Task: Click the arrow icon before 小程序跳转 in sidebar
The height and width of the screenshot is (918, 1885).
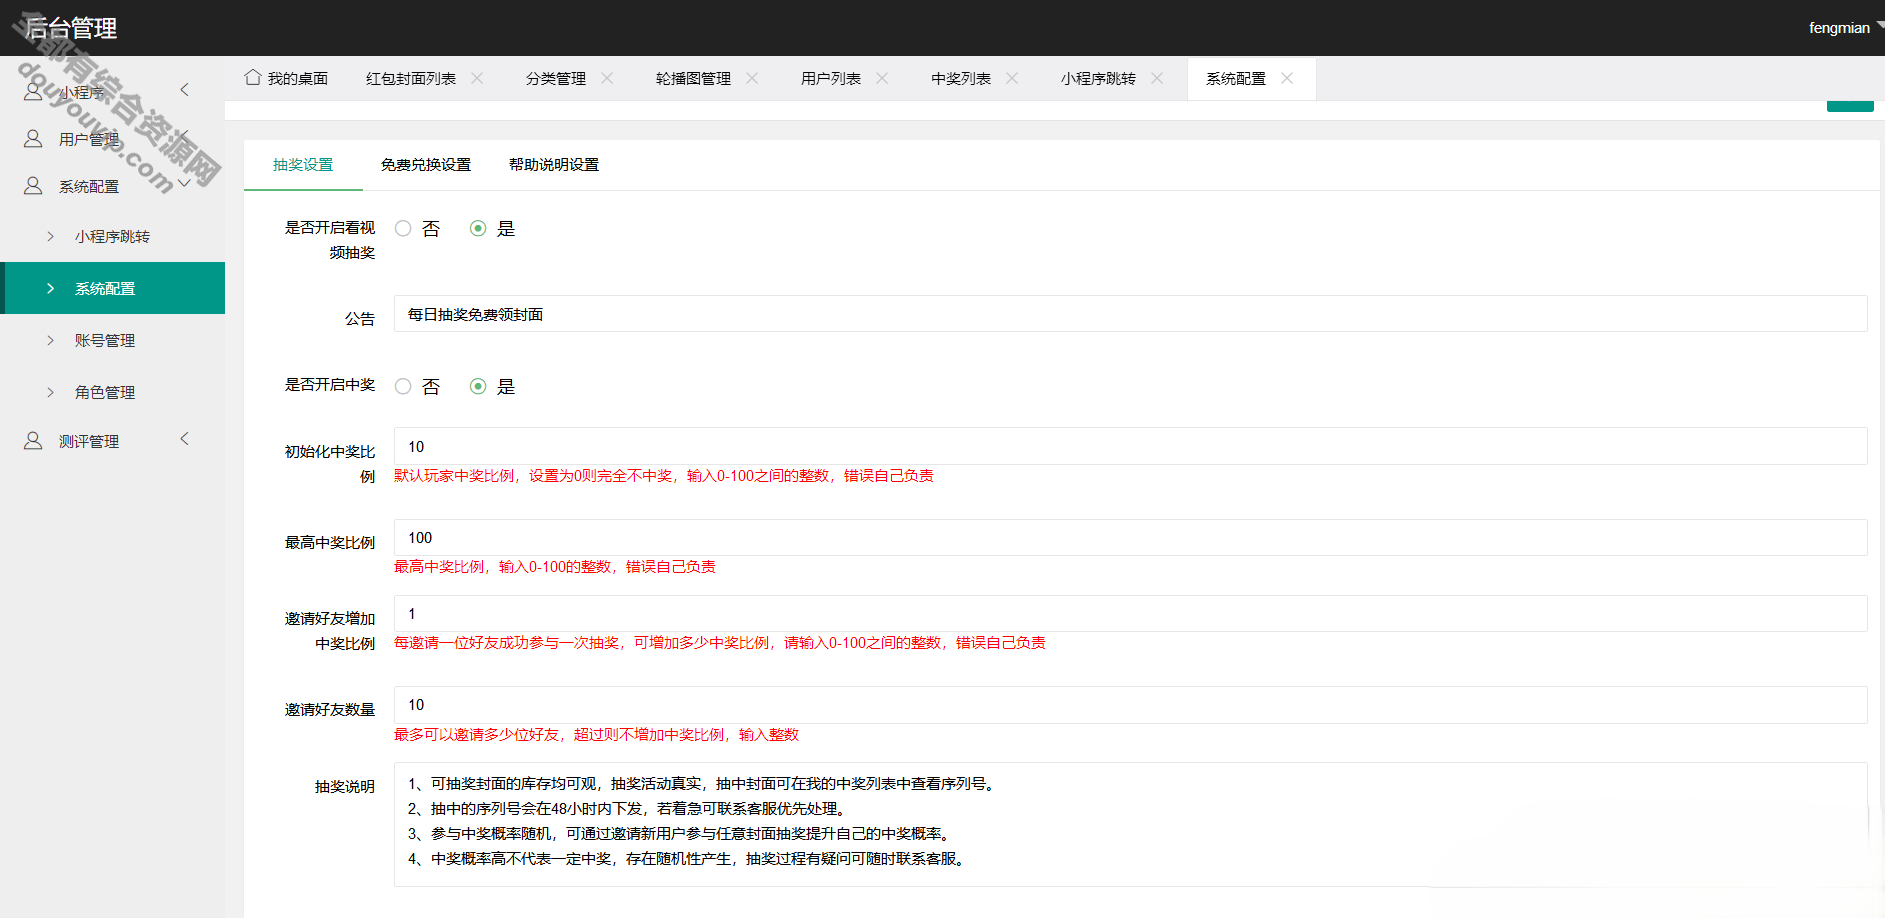Action: pos(51,236)
